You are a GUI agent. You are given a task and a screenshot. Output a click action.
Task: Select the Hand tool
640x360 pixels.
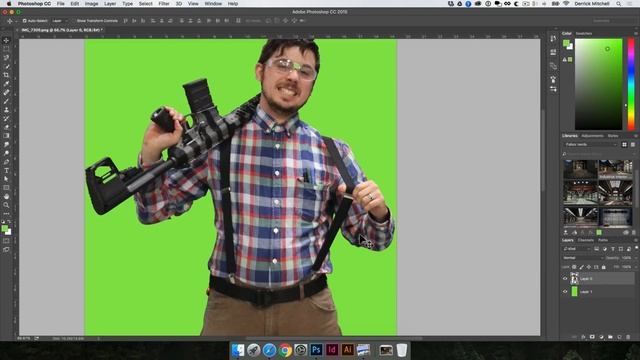pos(6,196)
